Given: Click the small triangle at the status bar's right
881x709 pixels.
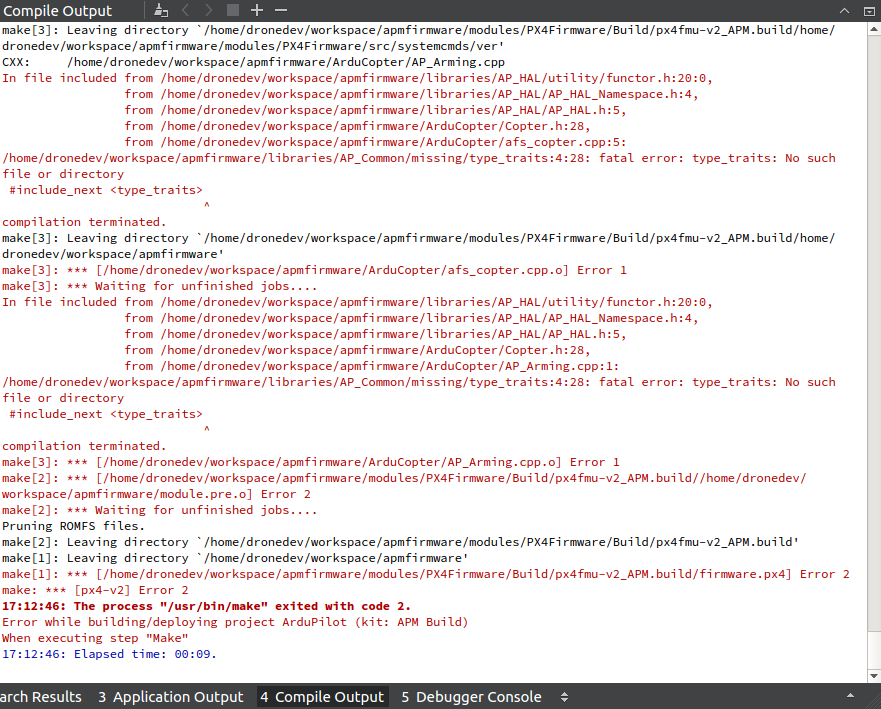Looking at the screenshot, I should pyautogui.click(x=850, y=696).
